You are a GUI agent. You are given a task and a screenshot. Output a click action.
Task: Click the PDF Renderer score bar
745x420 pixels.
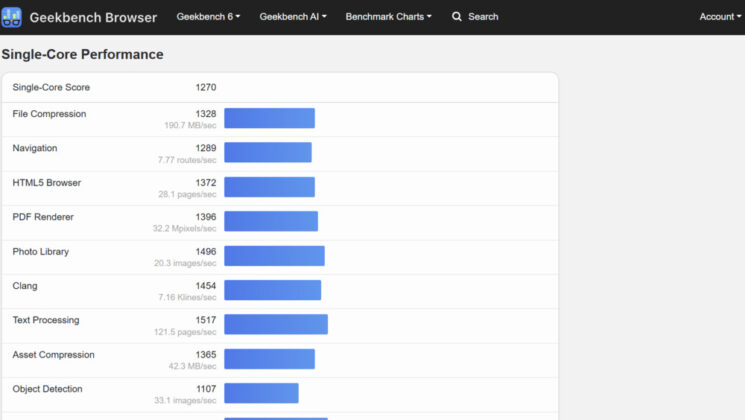271,221
